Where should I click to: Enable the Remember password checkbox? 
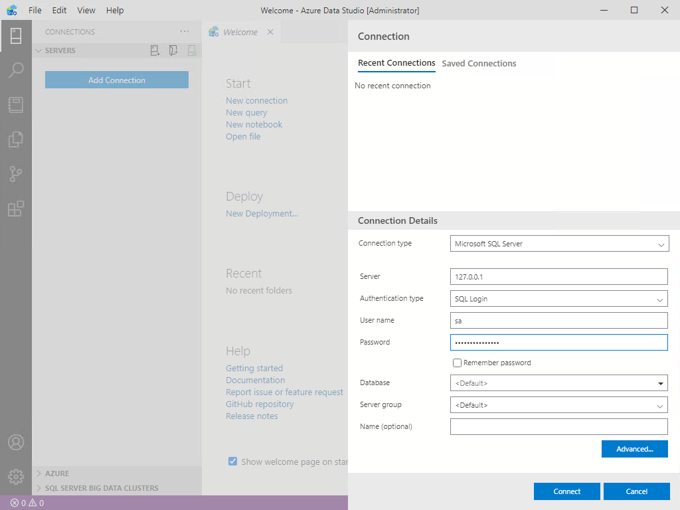pyautogui.click(x=457, y=363)
